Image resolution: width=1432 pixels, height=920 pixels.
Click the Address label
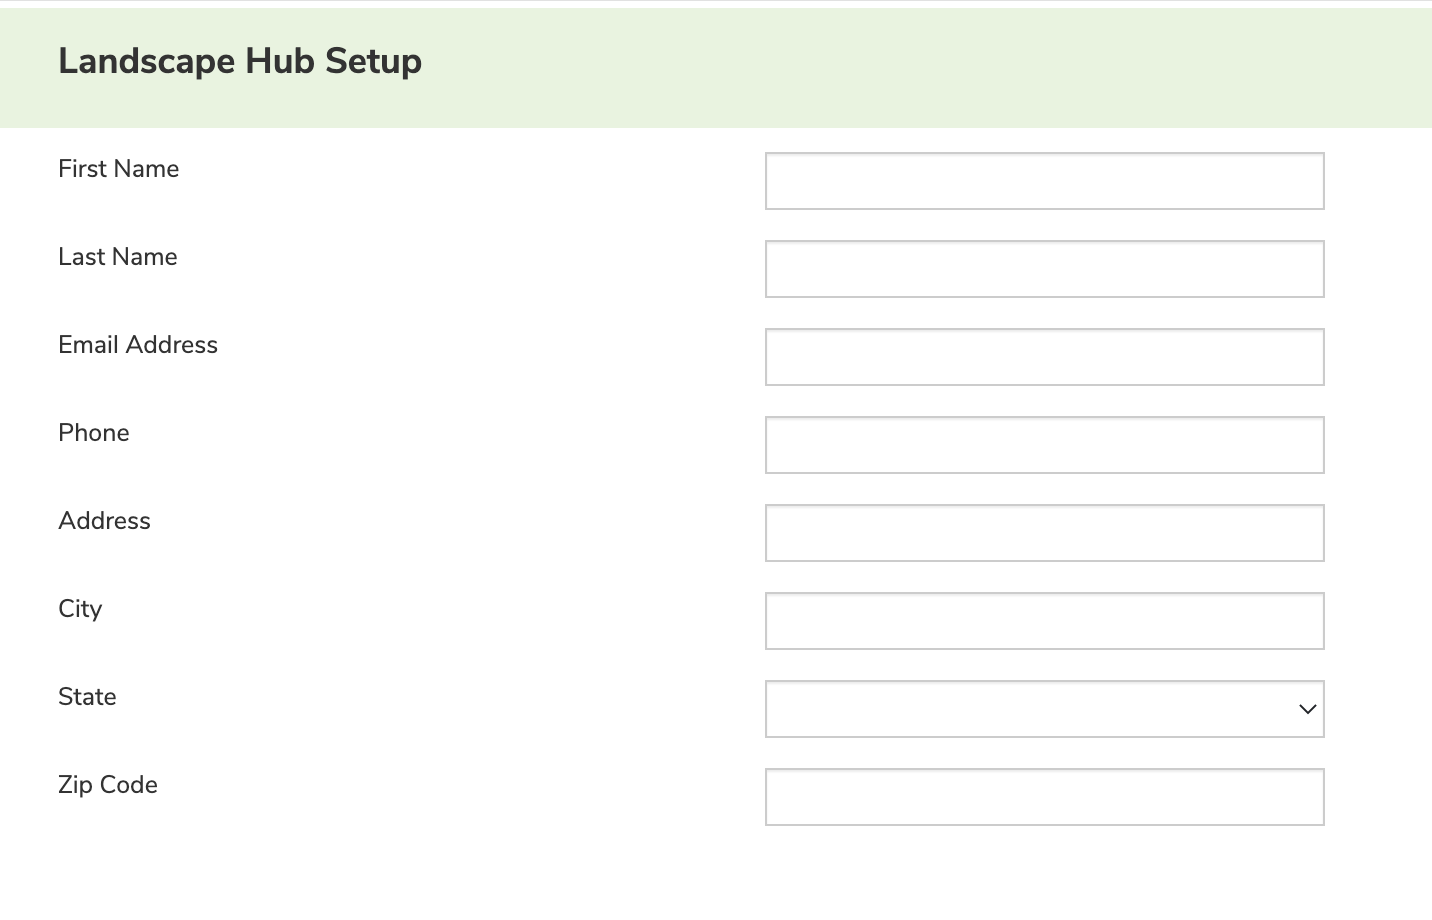pos(104,521)
